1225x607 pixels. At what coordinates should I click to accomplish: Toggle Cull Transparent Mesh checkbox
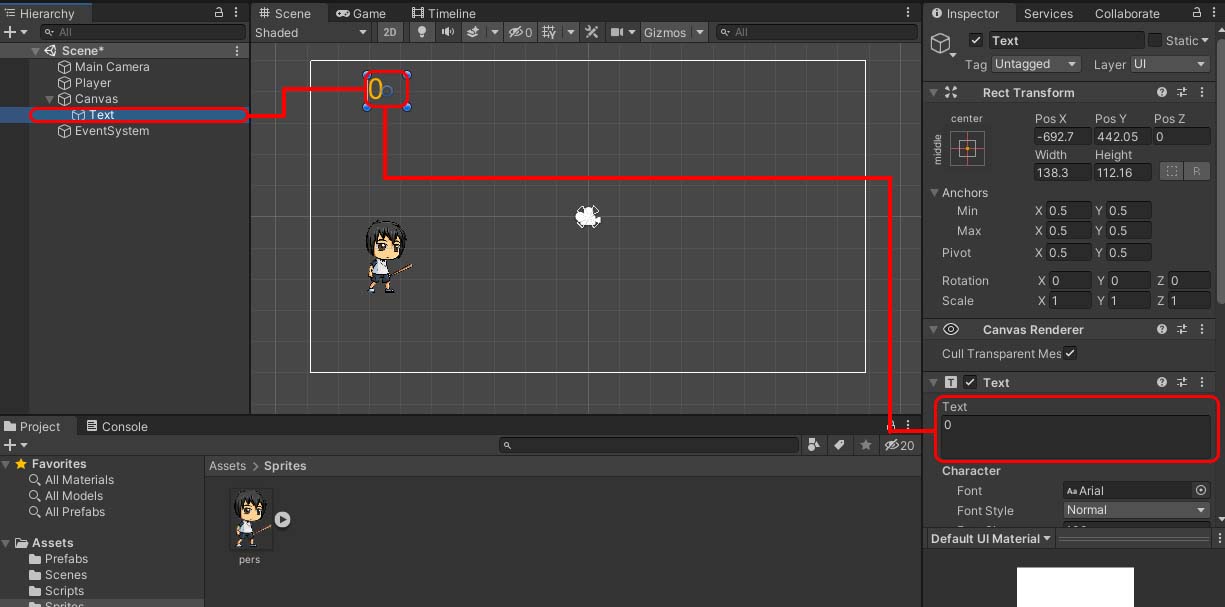1070,353
